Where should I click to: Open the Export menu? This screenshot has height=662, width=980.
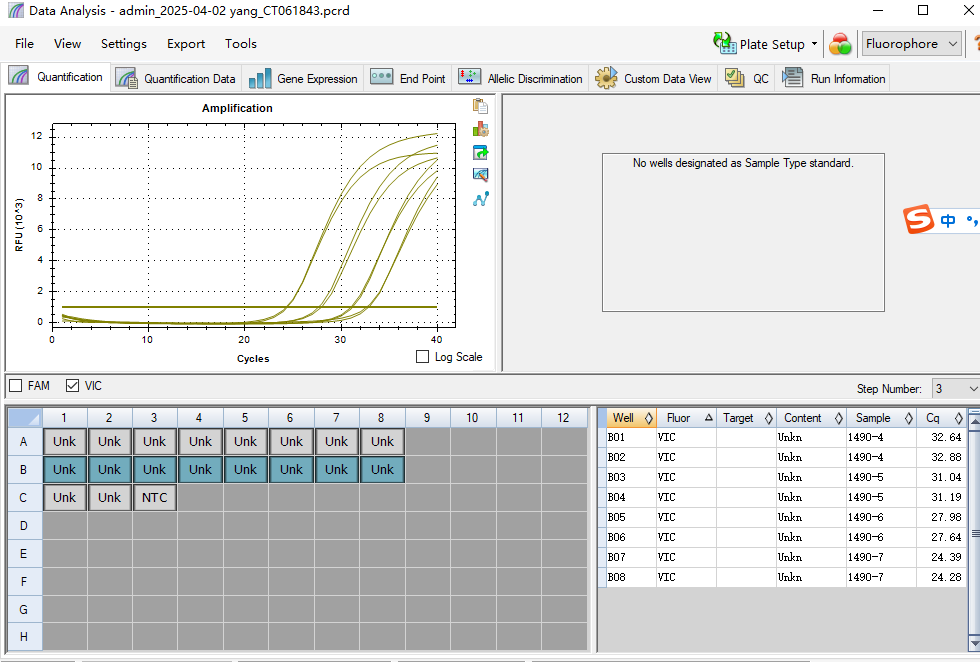pos(186,44)
